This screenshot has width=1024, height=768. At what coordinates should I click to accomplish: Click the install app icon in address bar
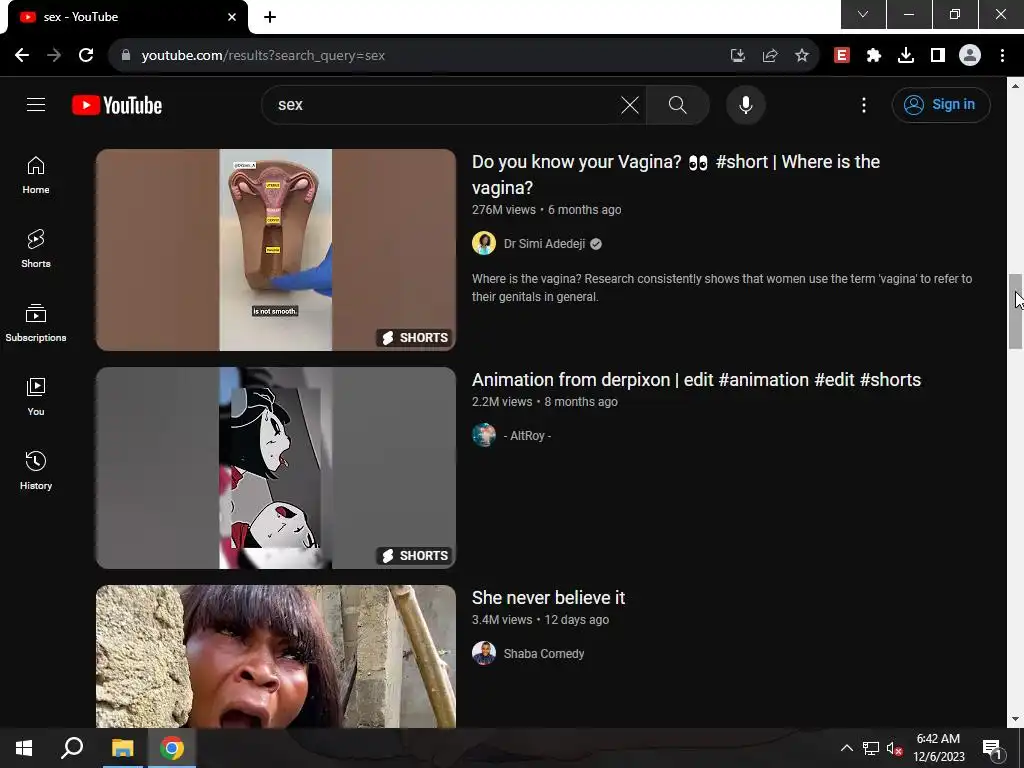tap(738, 56)
